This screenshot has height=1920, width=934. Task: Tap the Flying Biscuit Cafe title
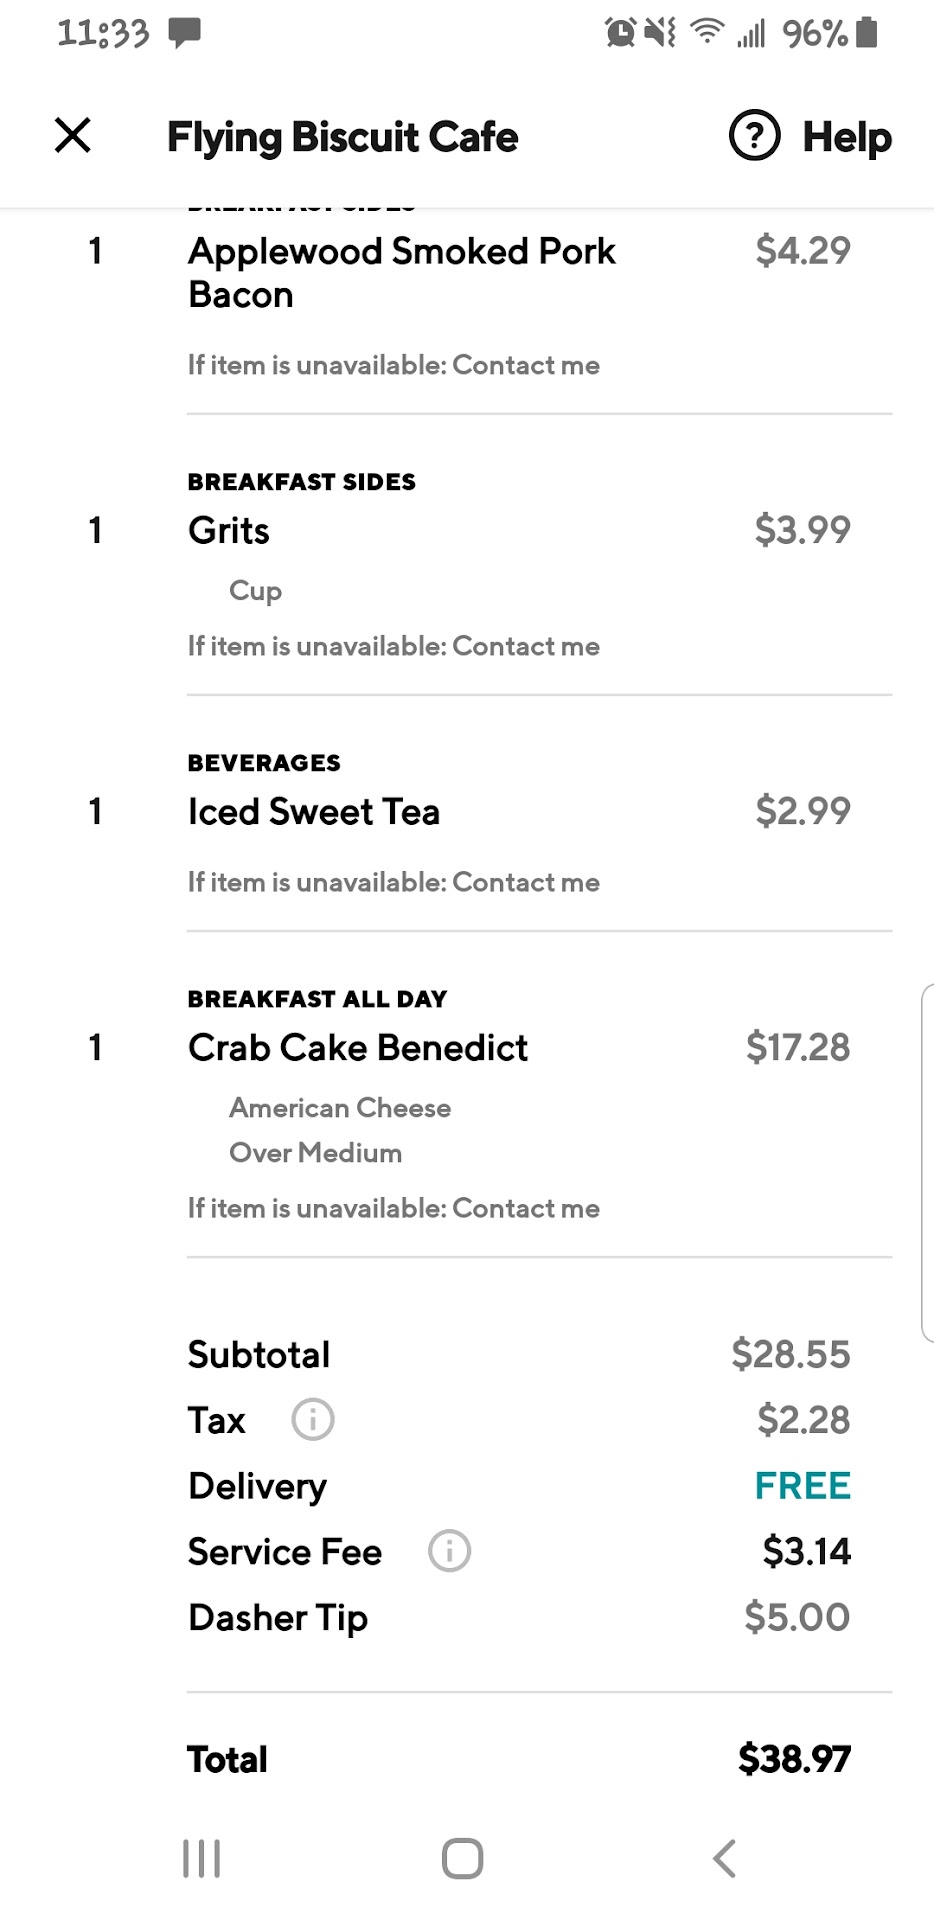[342, 137]
